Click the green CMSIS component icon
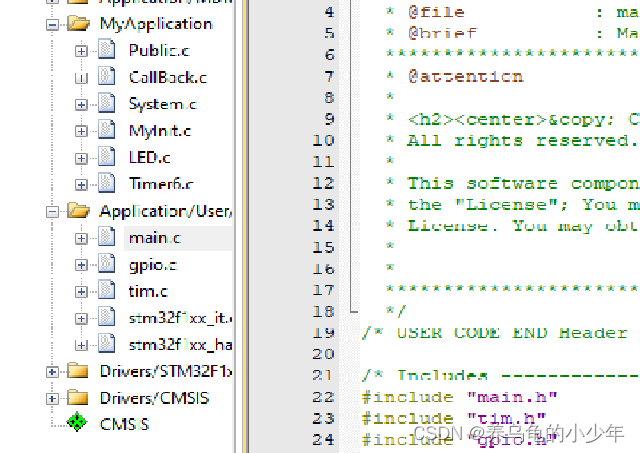 tap(77, 423)
